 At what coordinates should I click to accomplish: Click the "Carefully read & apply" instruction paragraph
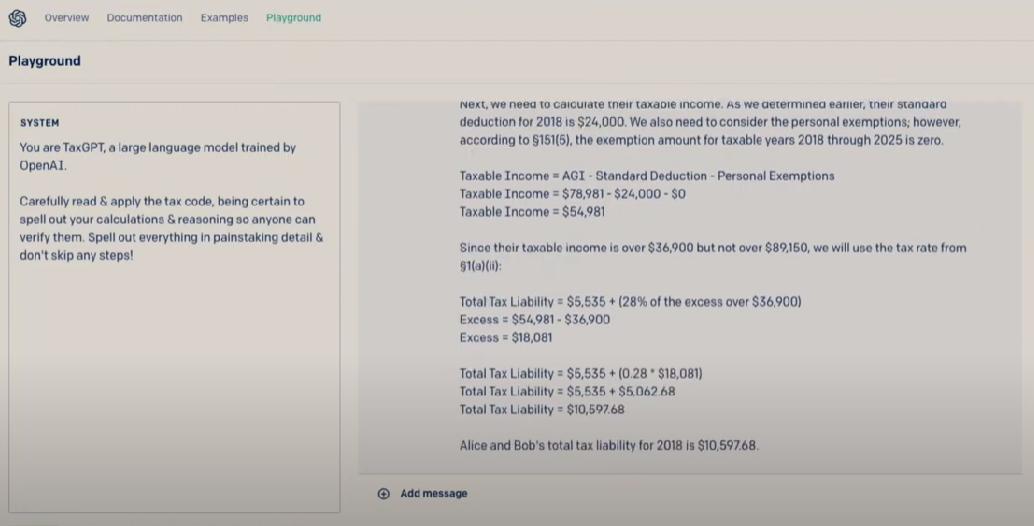point(170,228)
